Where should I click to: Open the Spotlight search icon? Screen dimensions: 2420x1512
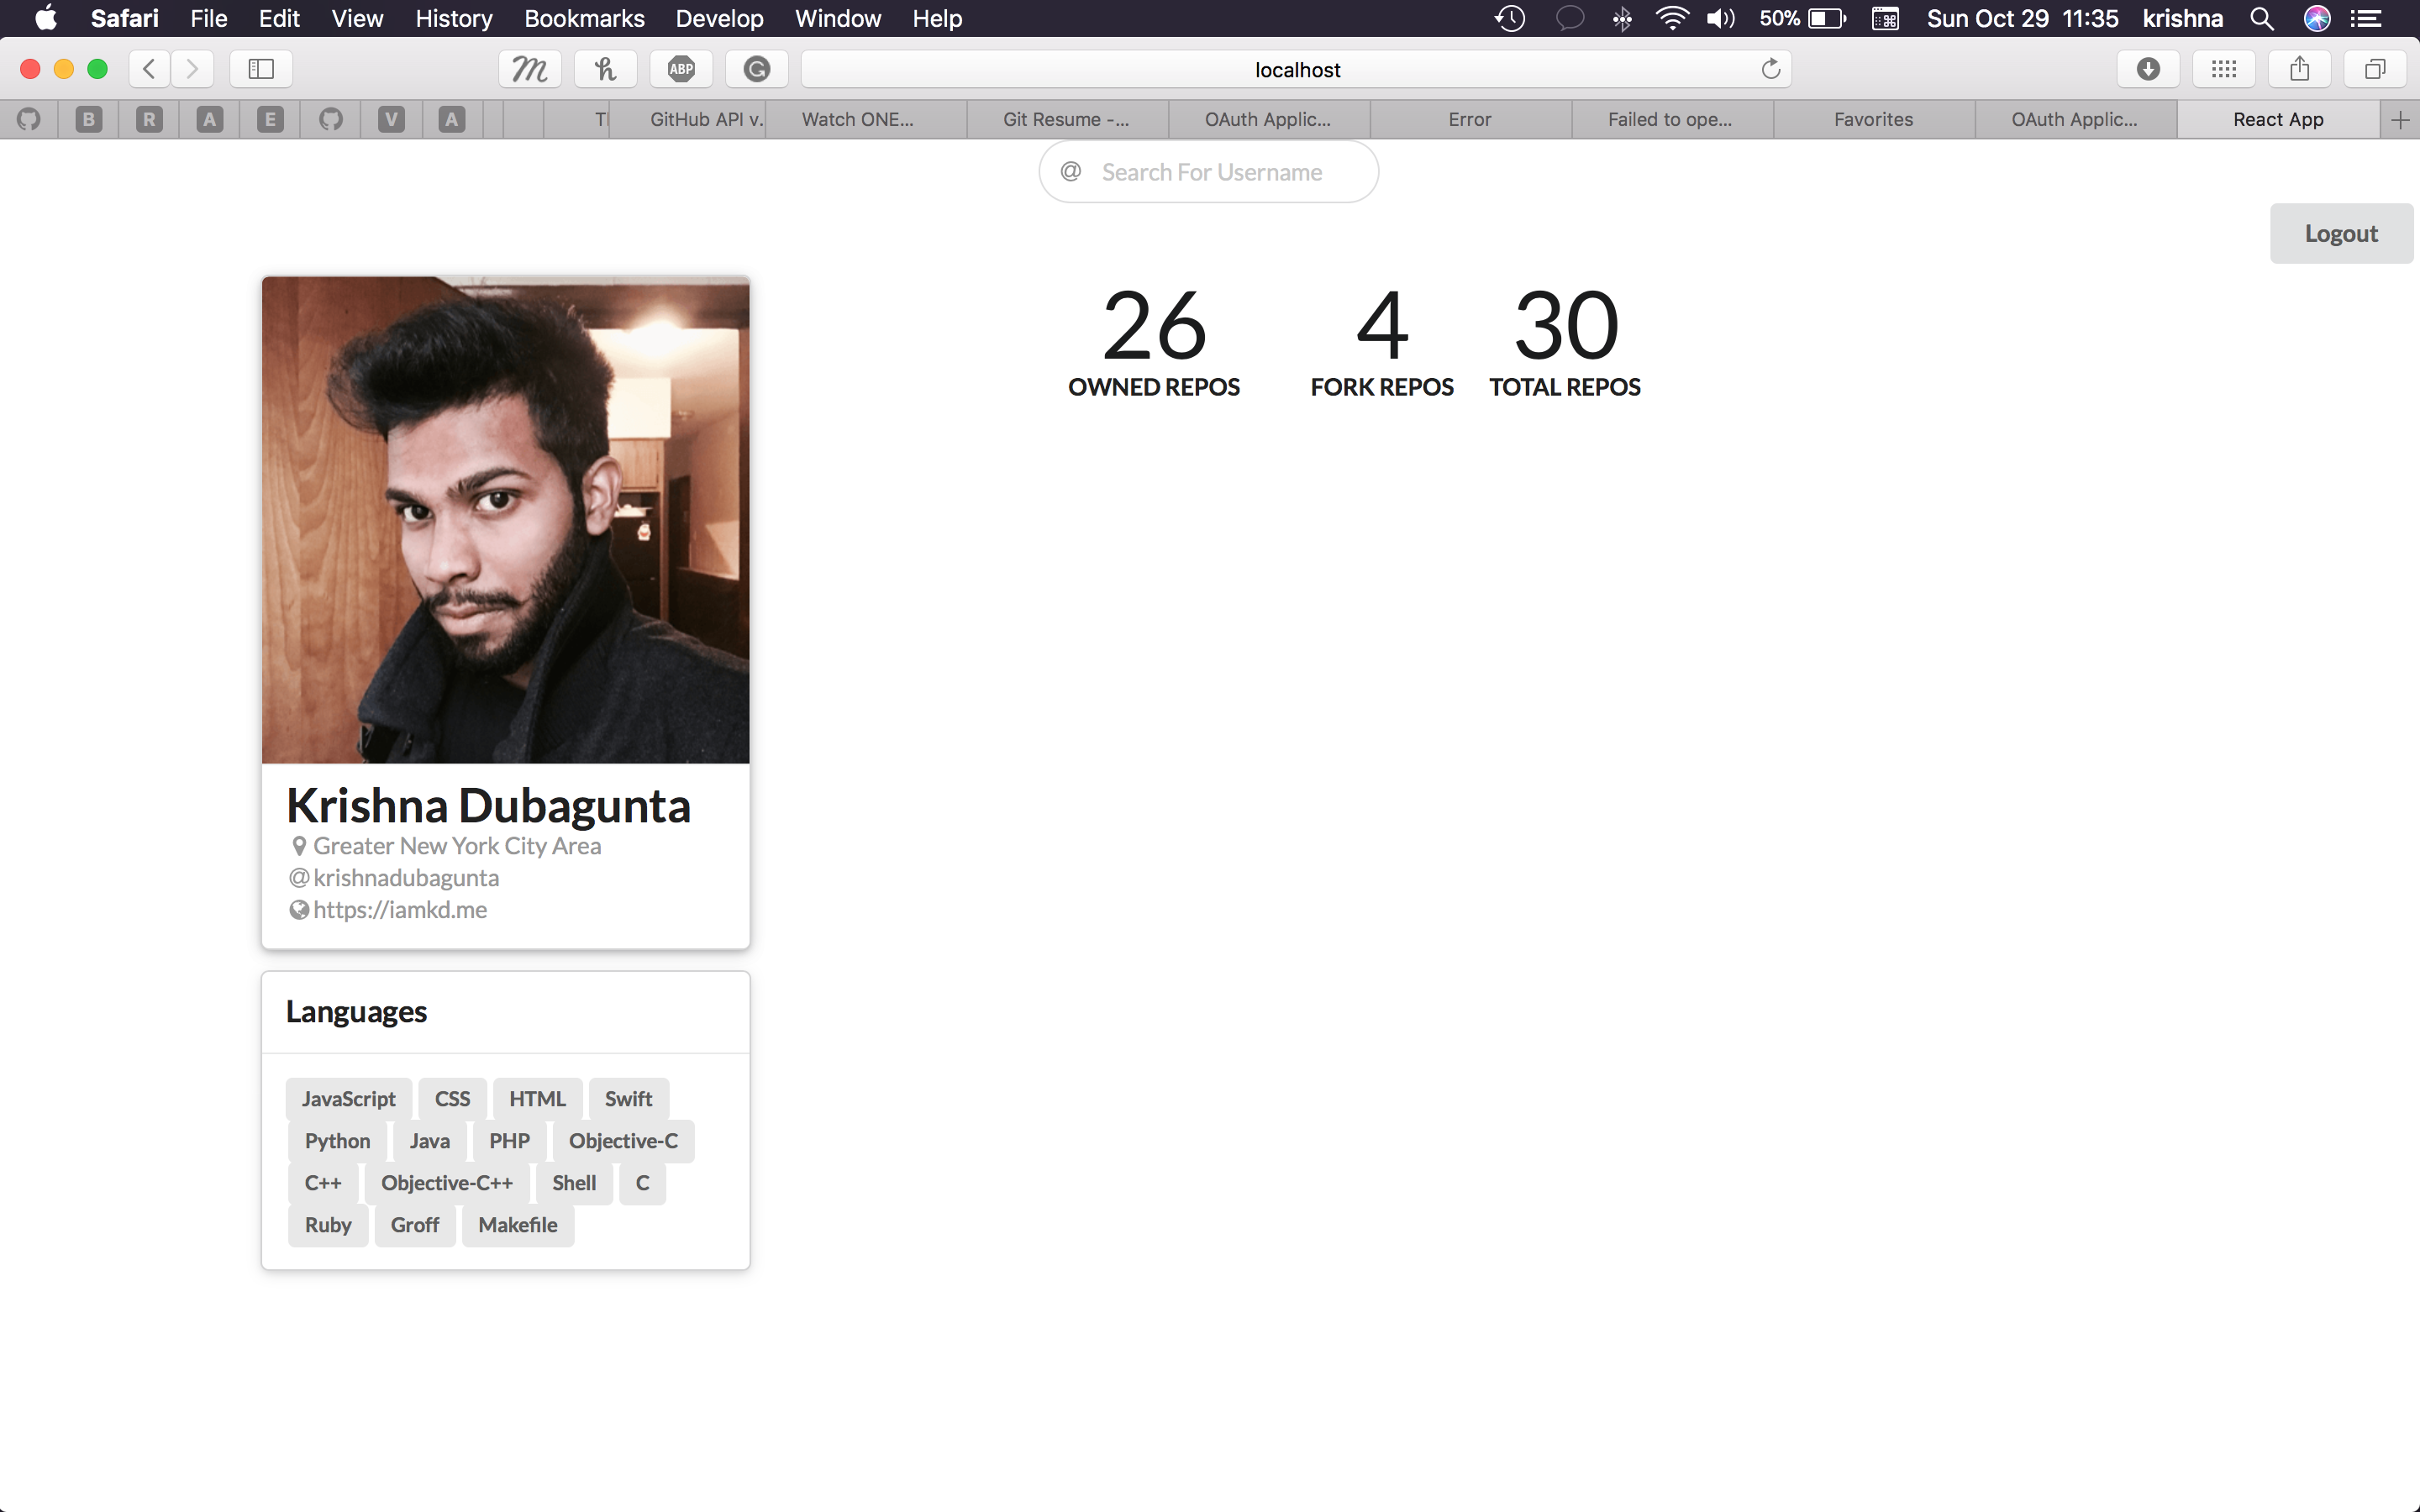2261,19
